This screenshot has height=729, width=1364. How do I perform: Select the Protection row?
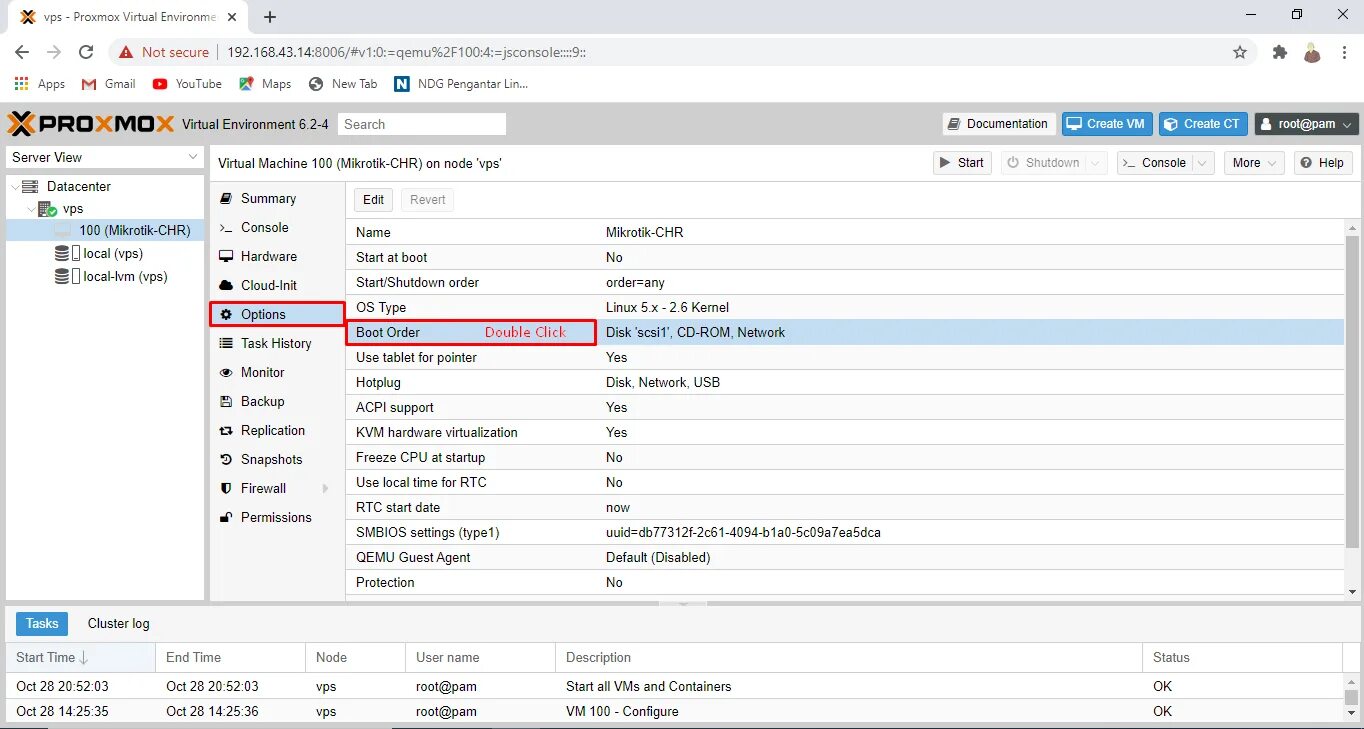(x=845, y=582)
